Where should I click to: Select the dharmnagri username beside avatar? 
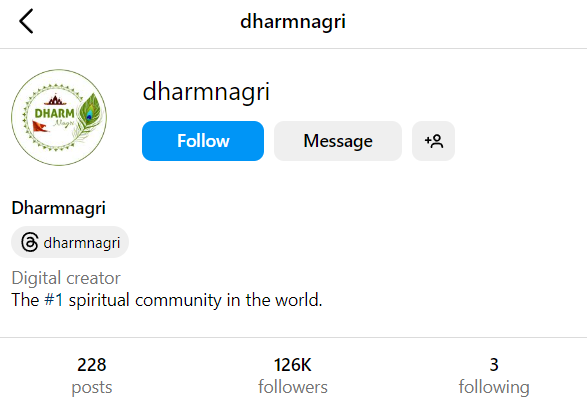[x=206, y=91]
